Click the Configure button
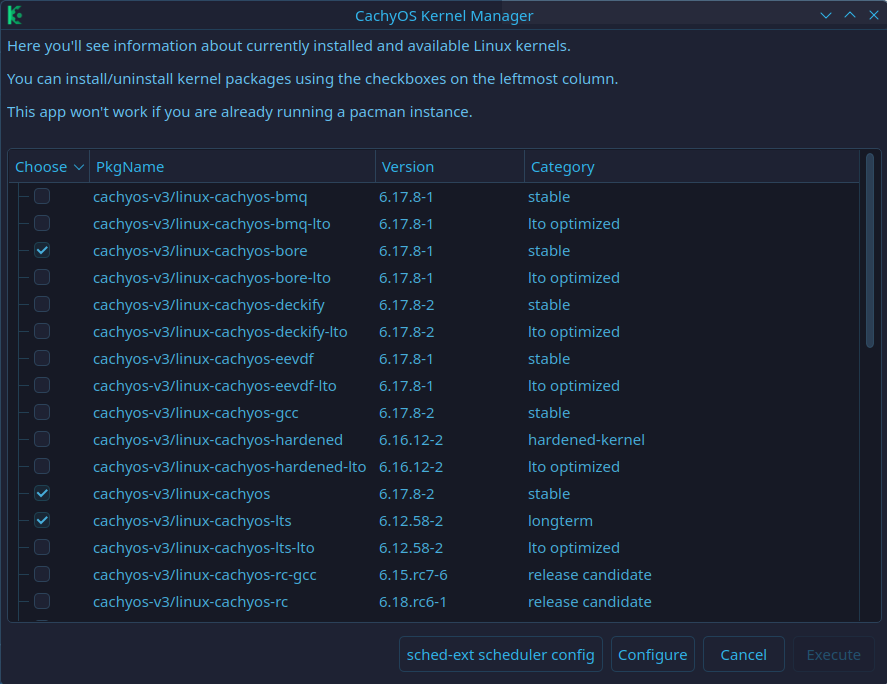The height and width of the screenshot is (684, 887). pyautogui.click(x=653, y=655)
